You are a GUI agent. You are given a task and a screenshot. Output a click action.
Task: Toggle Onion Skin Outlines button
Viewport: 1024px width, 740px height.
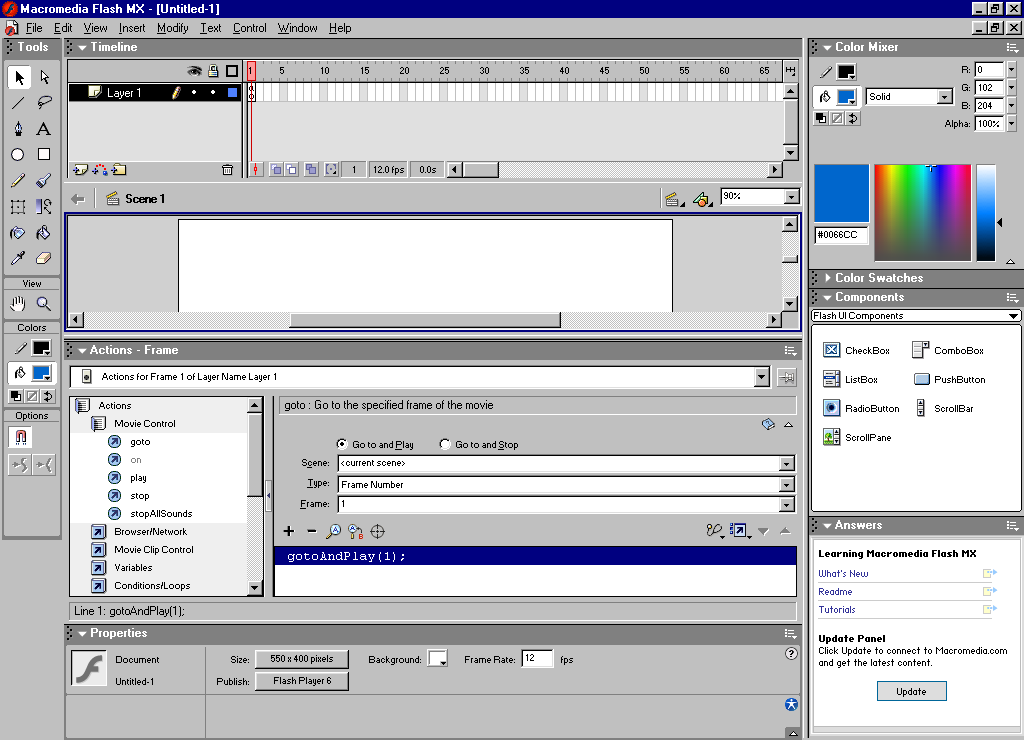pos(291,170)
